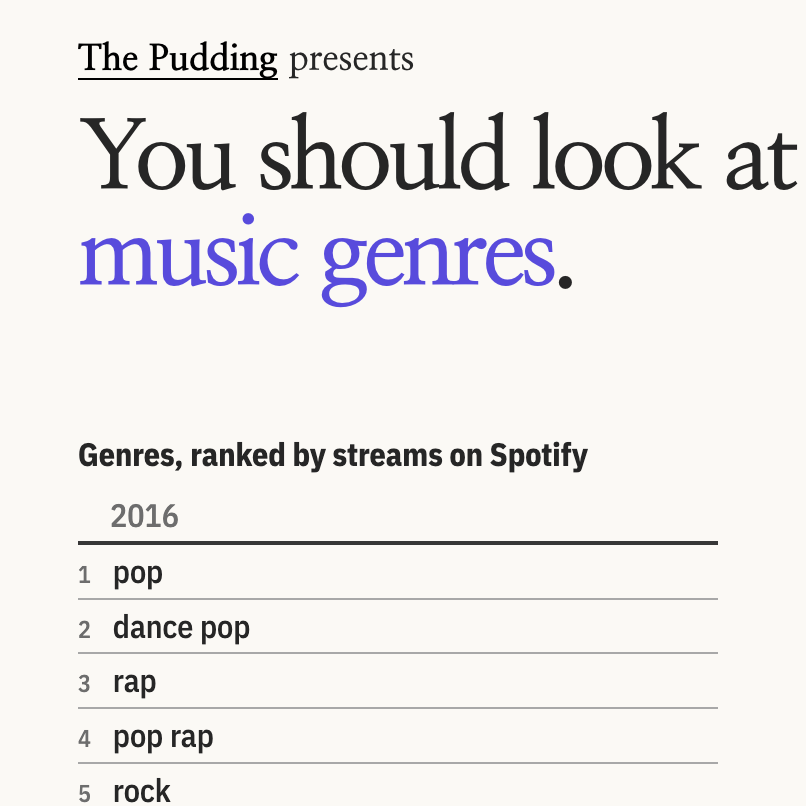This screenshot has width=806, height=806.
Task: Click rank number 4 beside pop rap
Action: [x=84, y=739]
